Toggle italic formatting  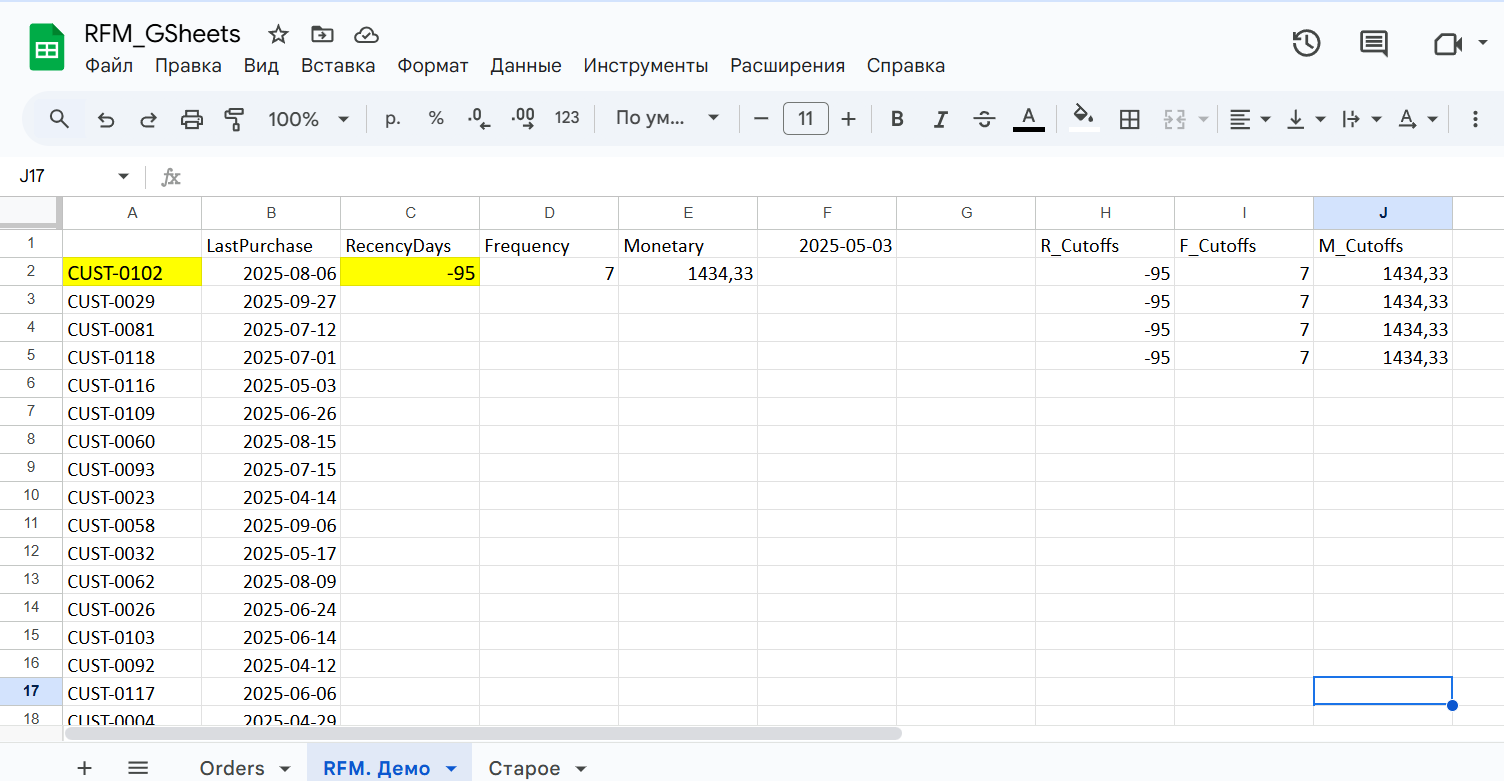click(940, 119)
